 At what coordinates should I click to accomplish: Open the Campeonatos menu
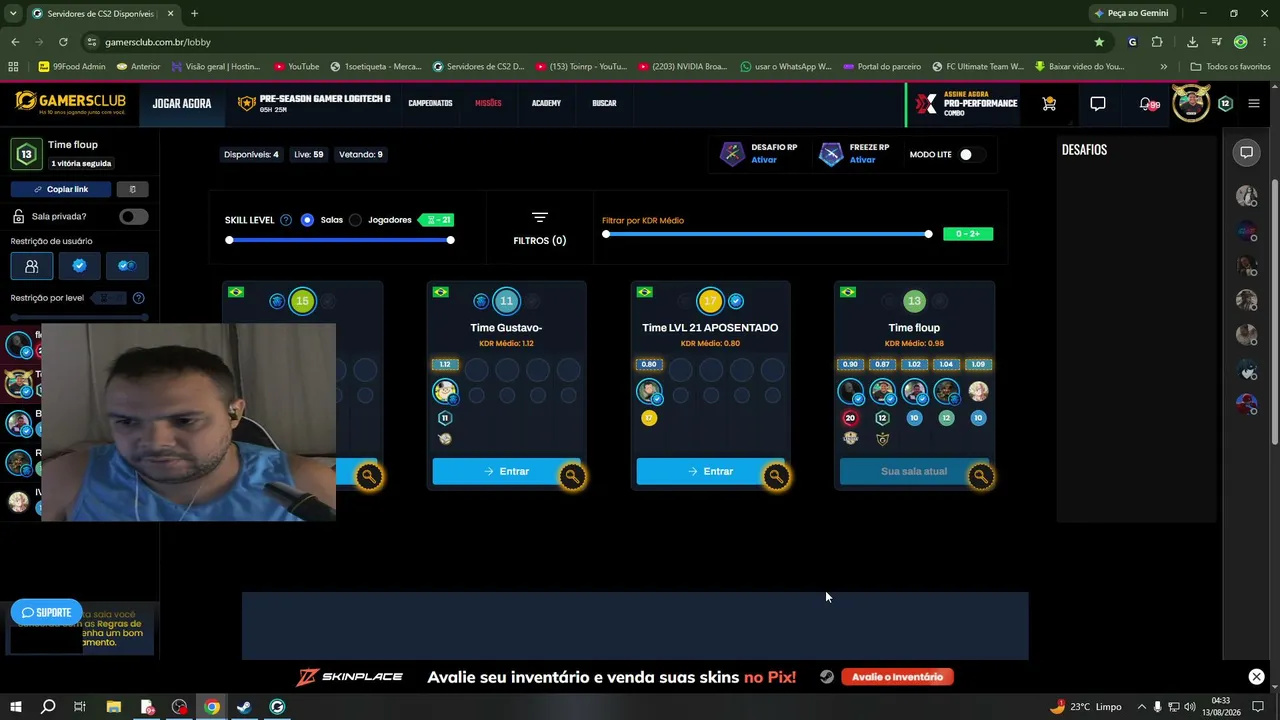click(430, 103)
